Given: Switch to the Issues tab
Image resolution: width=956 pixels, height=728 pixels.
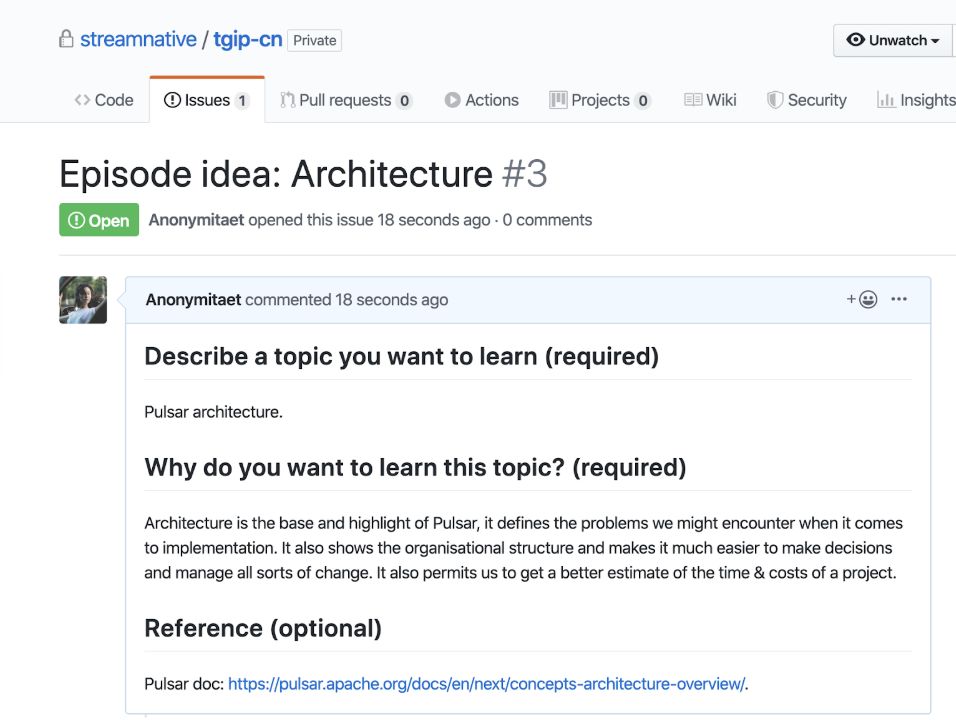Looking at the screenshot, I should point(207,100).
